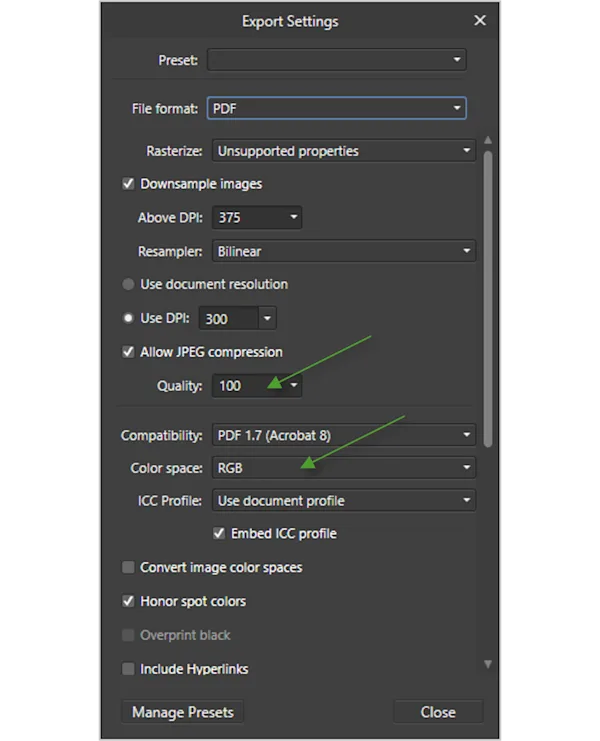Open the Above DPI dropdown arrow
600x741 pixels.
click(x=293, y=217)
